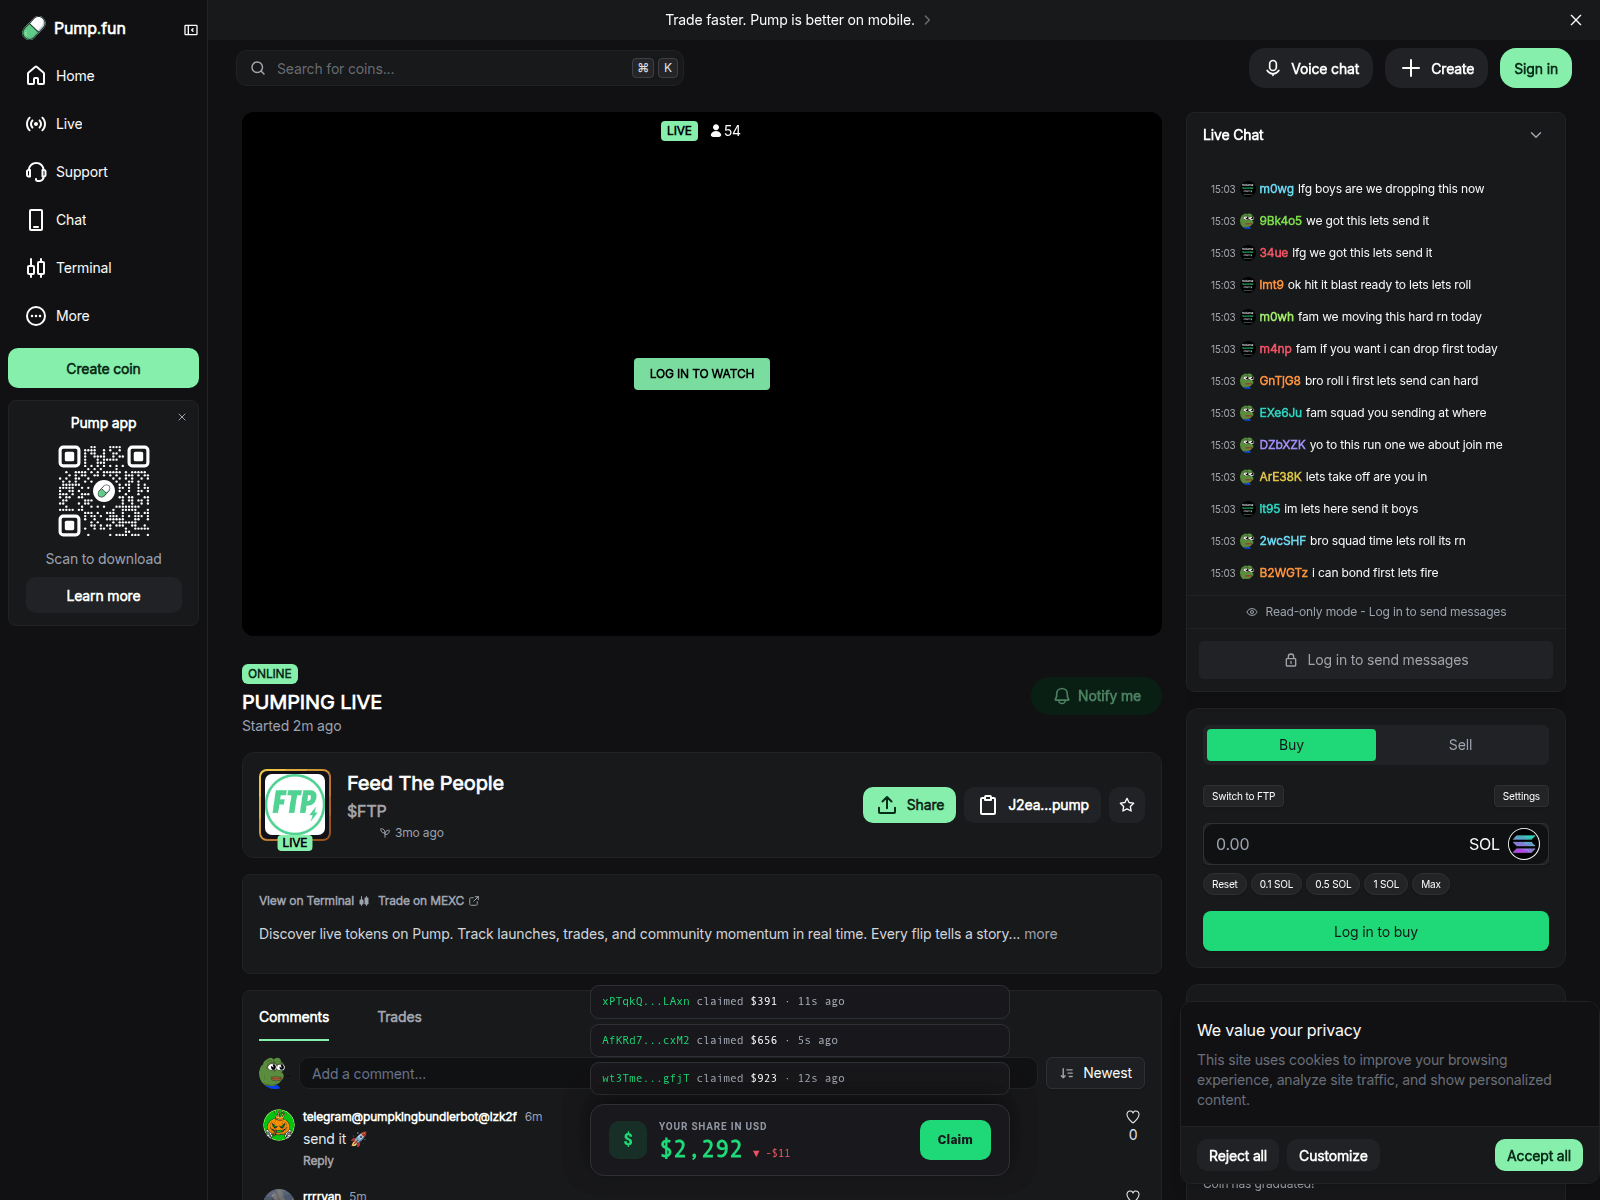Click the dollar icon on share card
This screenshot has width=1600, height=1200.
click(x=628, y=1139)
